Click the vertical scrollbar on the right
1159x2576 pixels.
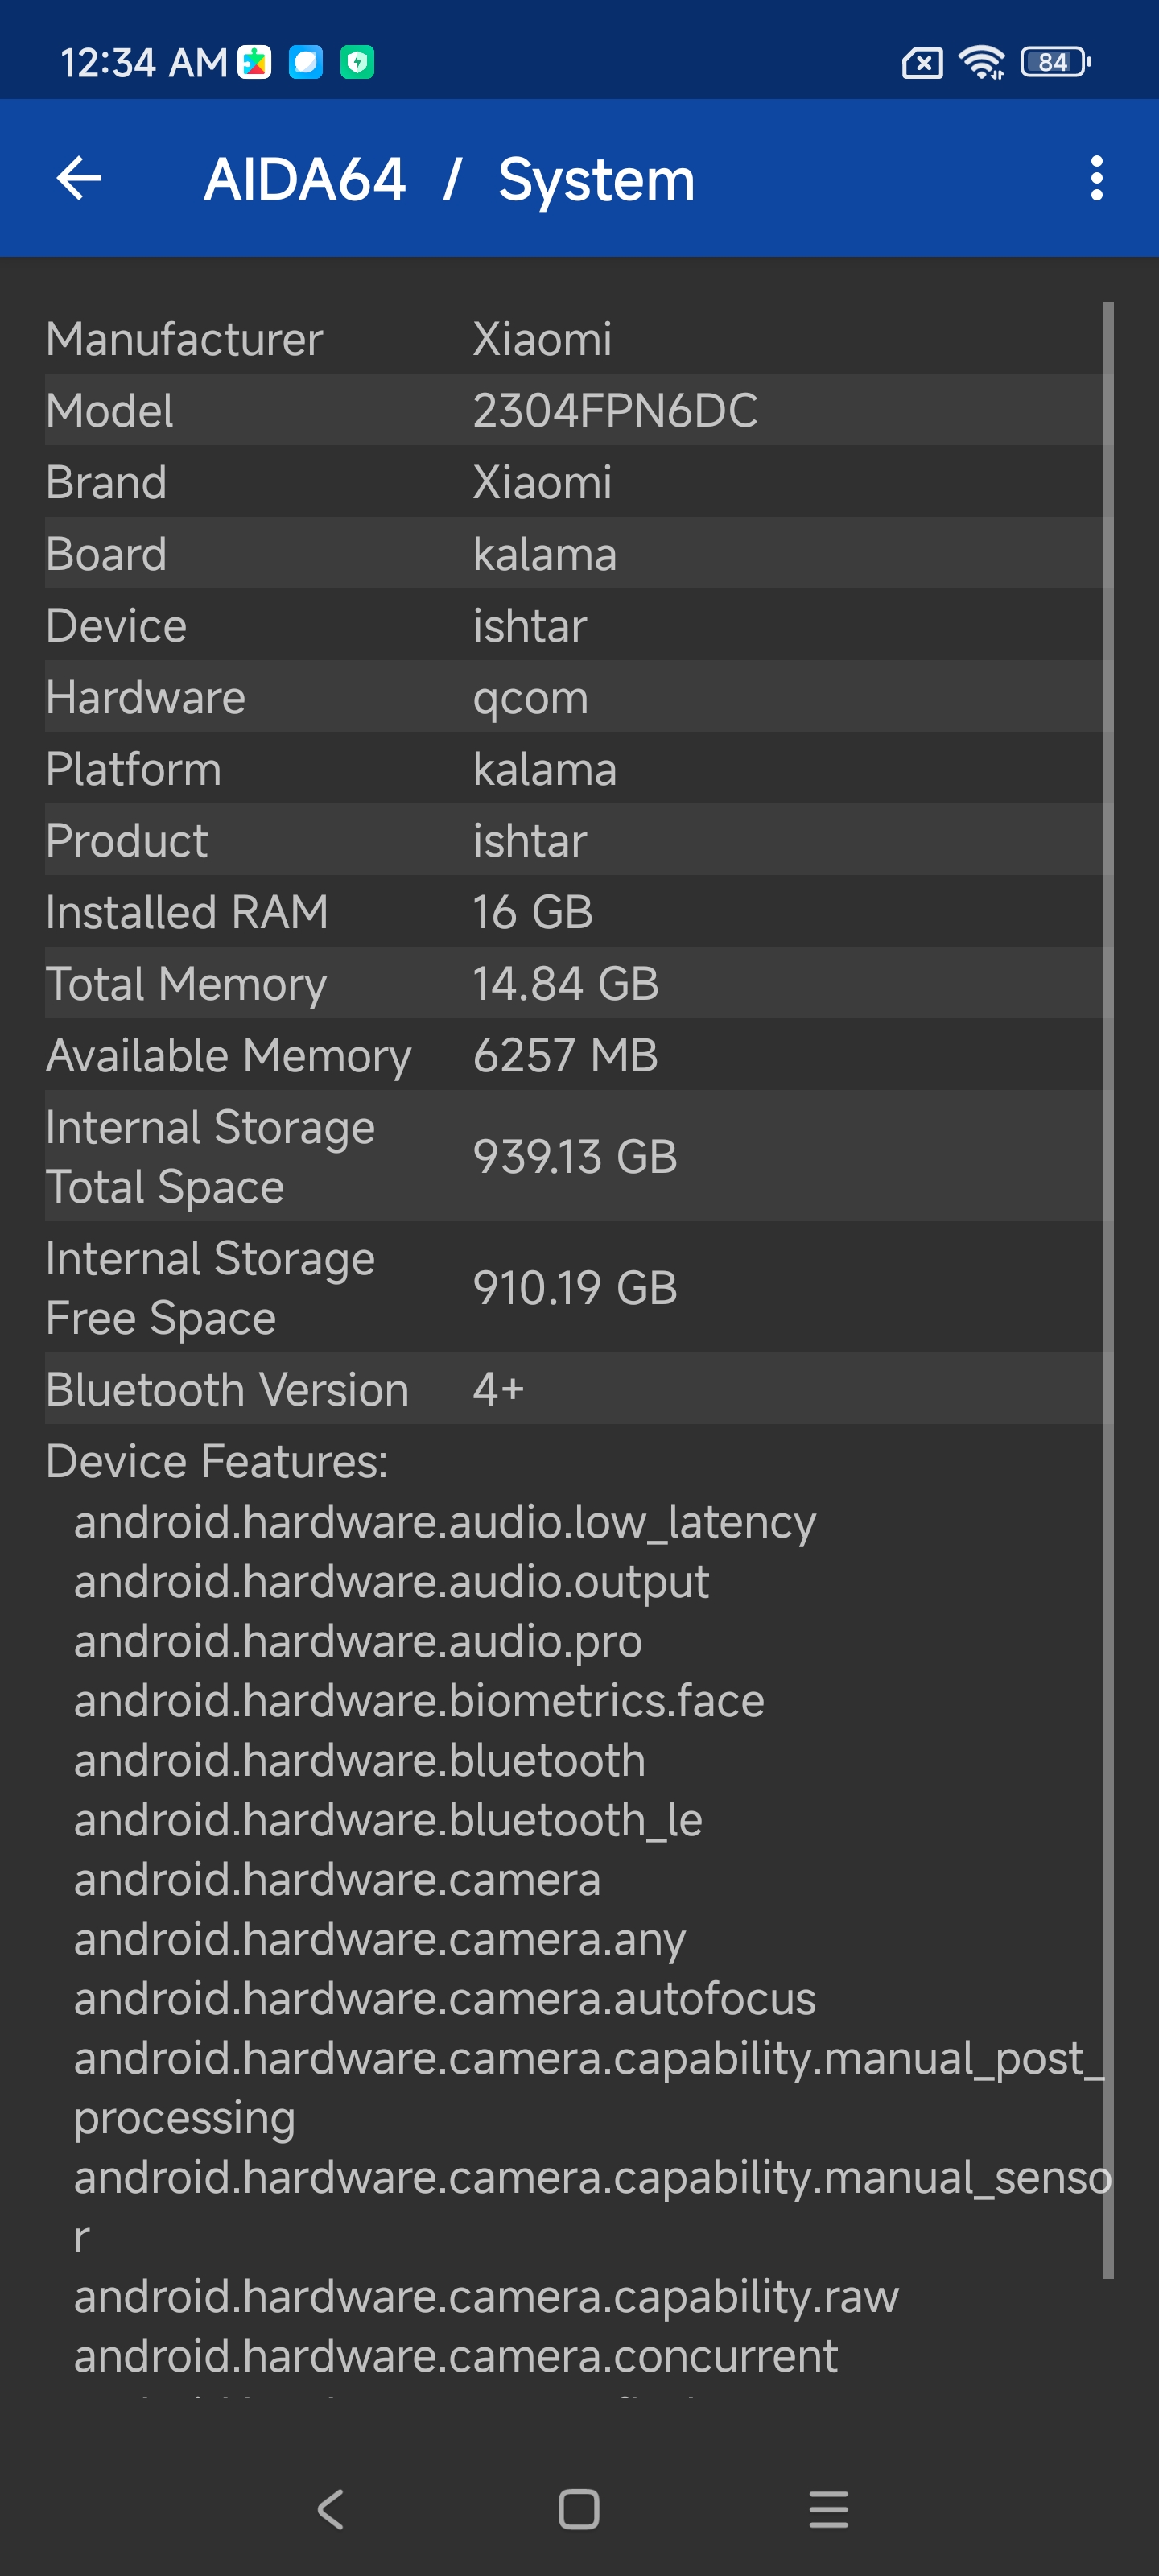pos(1107,1290)
